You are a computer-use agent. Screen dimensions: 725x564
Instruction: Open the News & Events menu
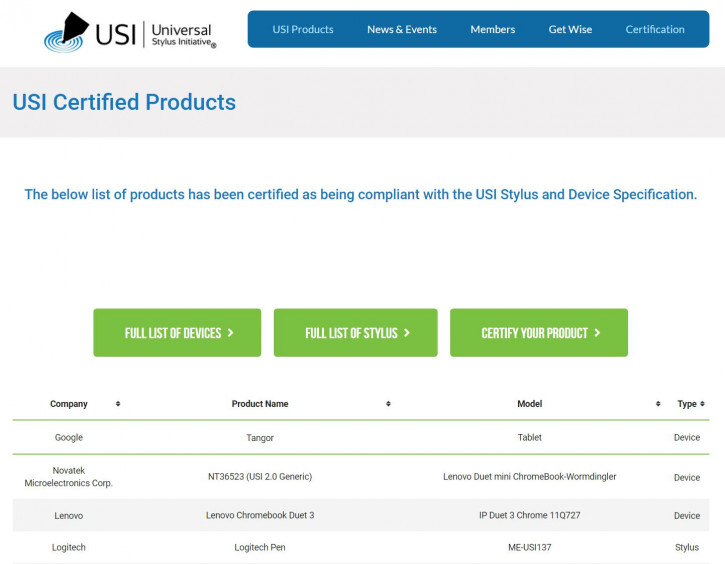(402, 30)
